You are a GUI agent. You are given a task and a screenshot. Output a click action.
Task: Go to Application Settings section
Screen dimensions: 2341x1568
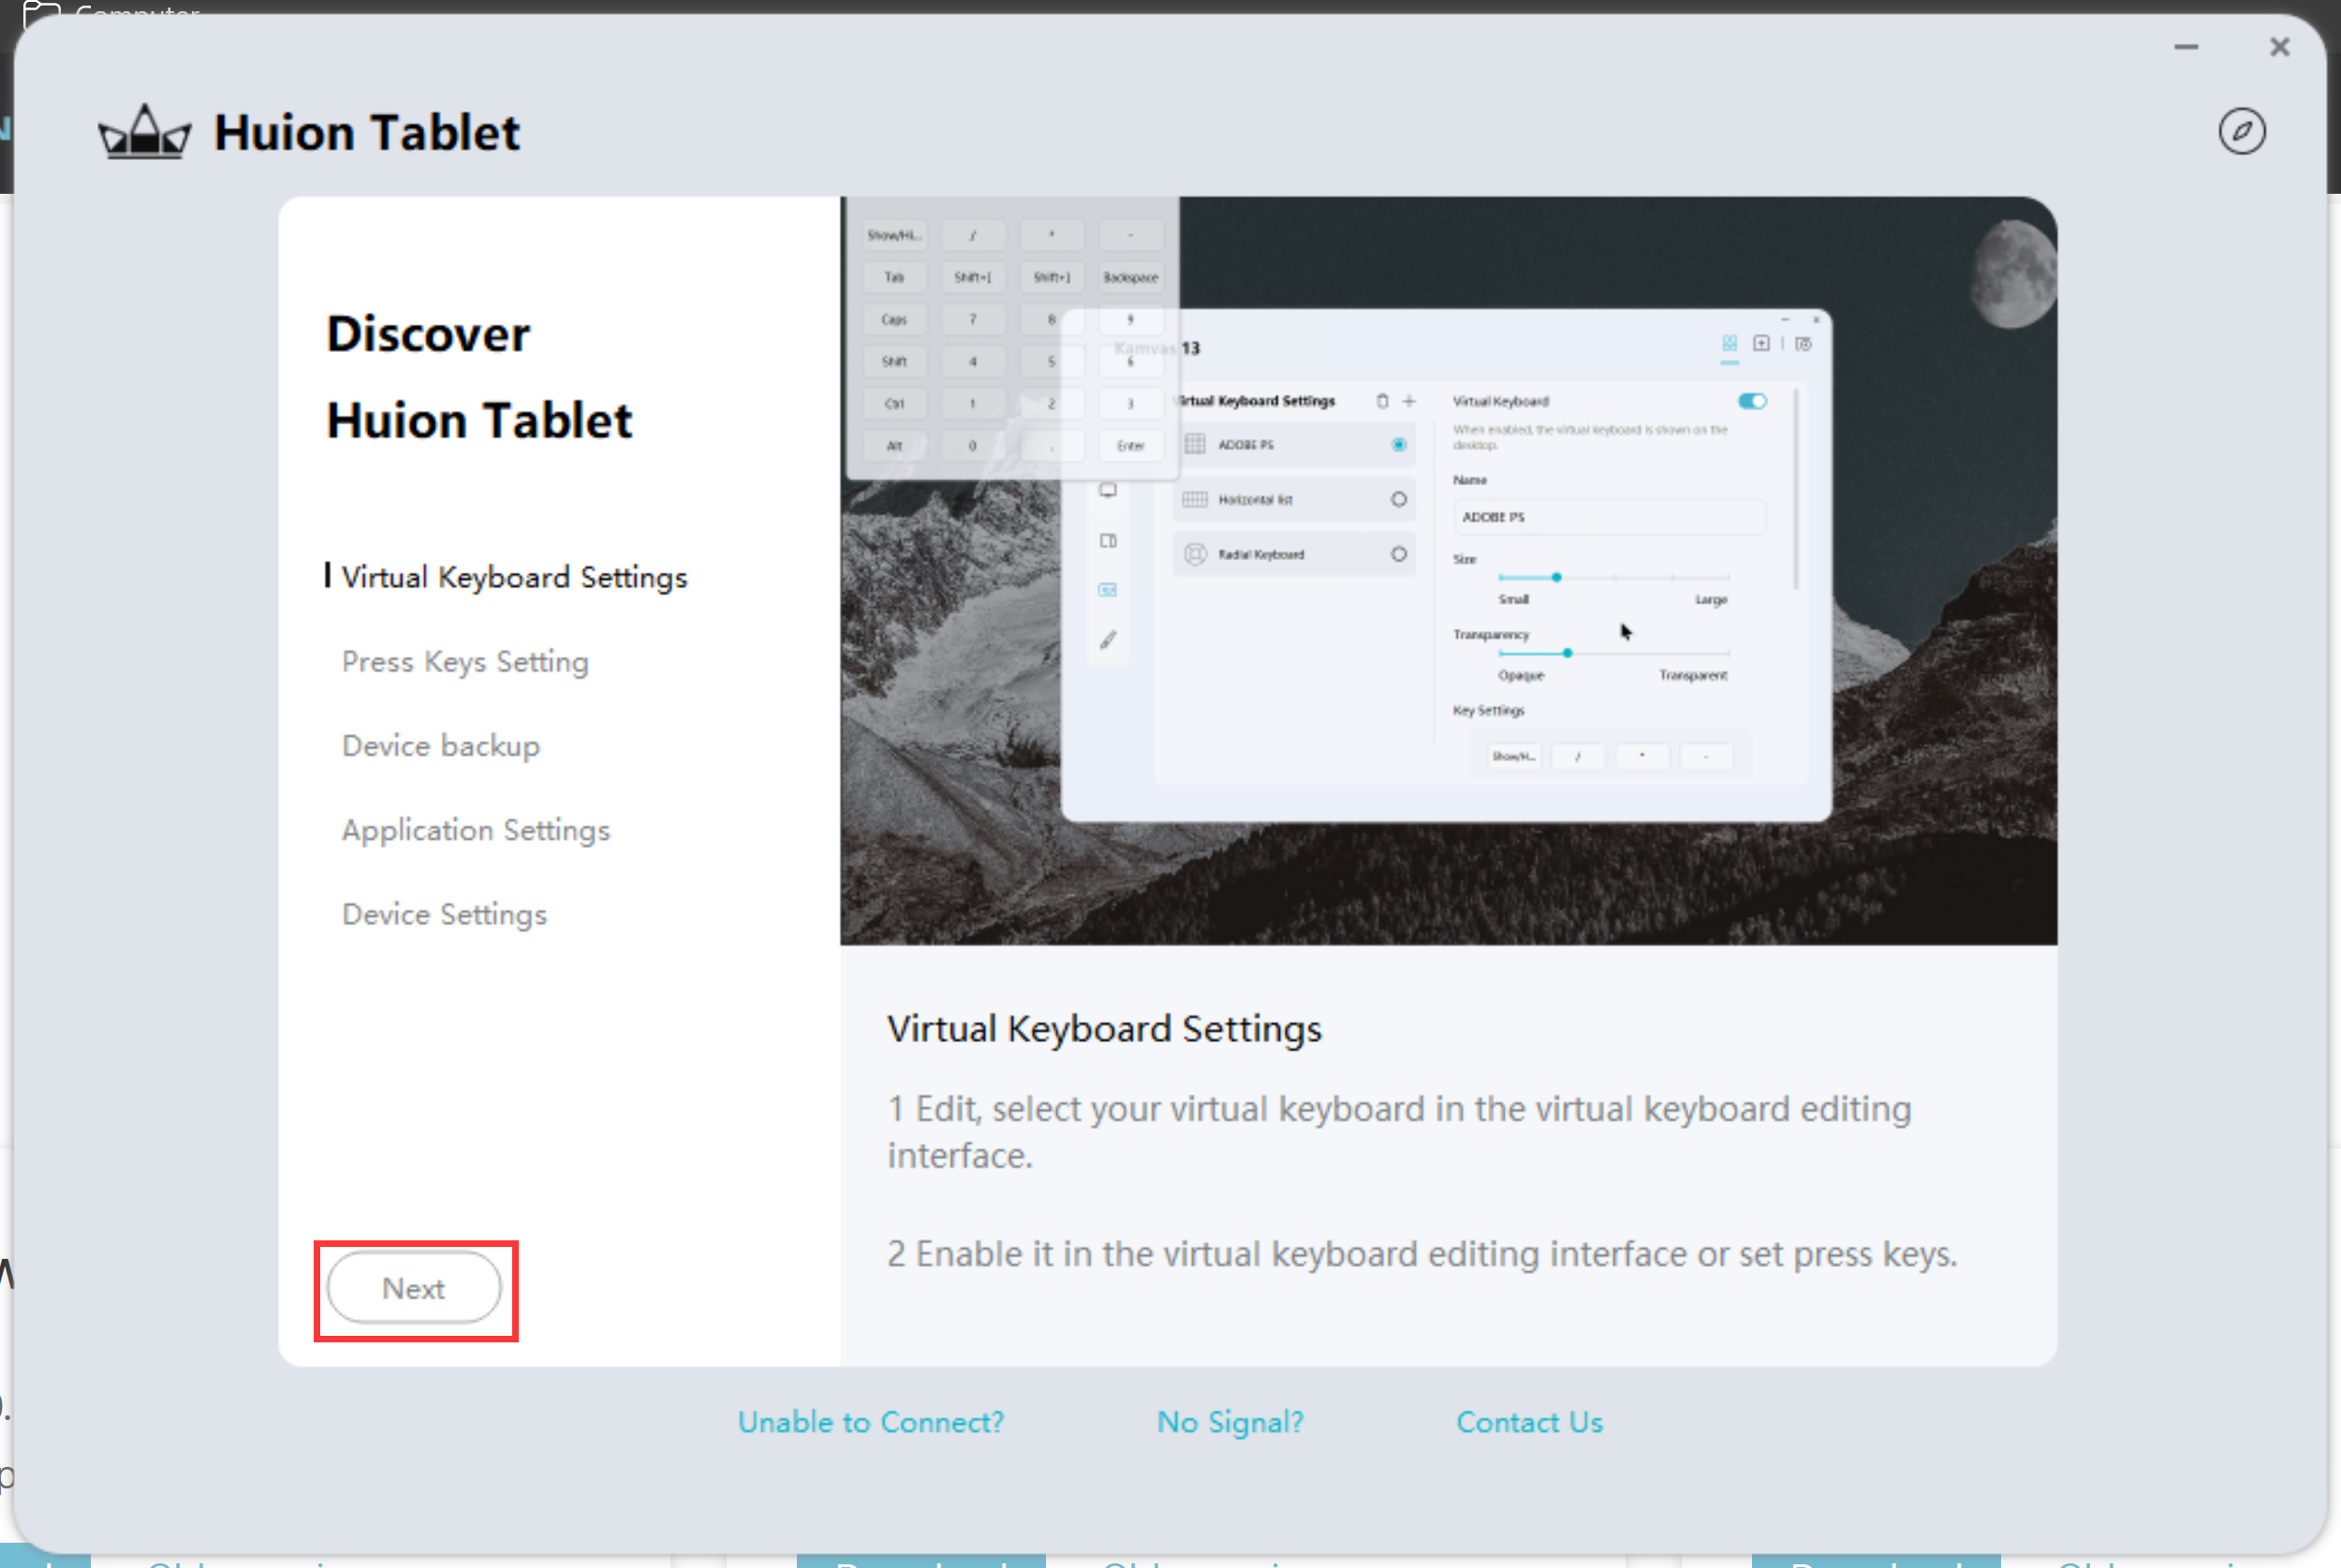[x=476, y=830]
